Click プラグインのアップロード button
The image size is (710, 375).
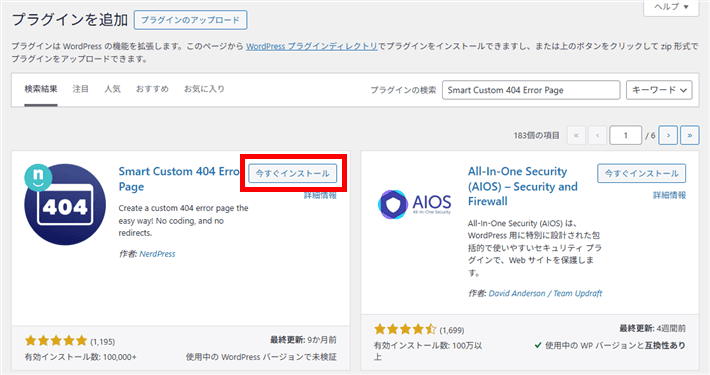[x=191, y=20]
